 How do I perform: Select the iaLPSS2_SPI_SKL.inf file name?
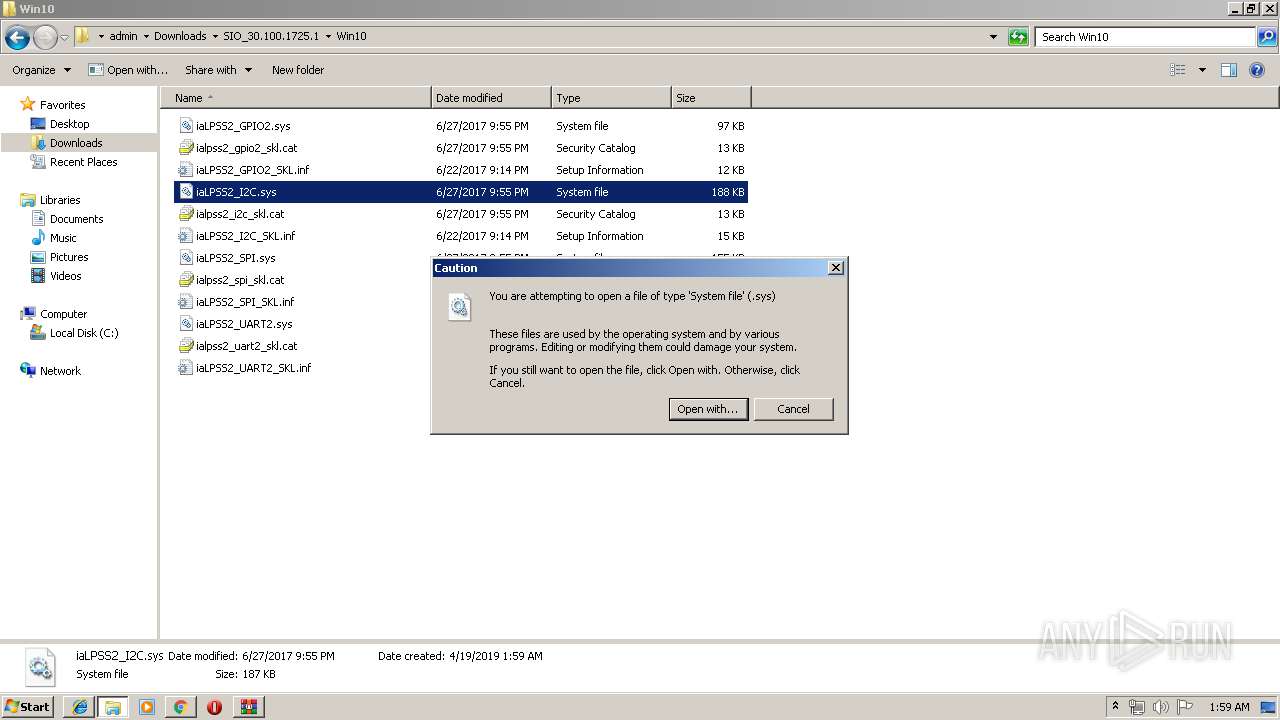245,302
